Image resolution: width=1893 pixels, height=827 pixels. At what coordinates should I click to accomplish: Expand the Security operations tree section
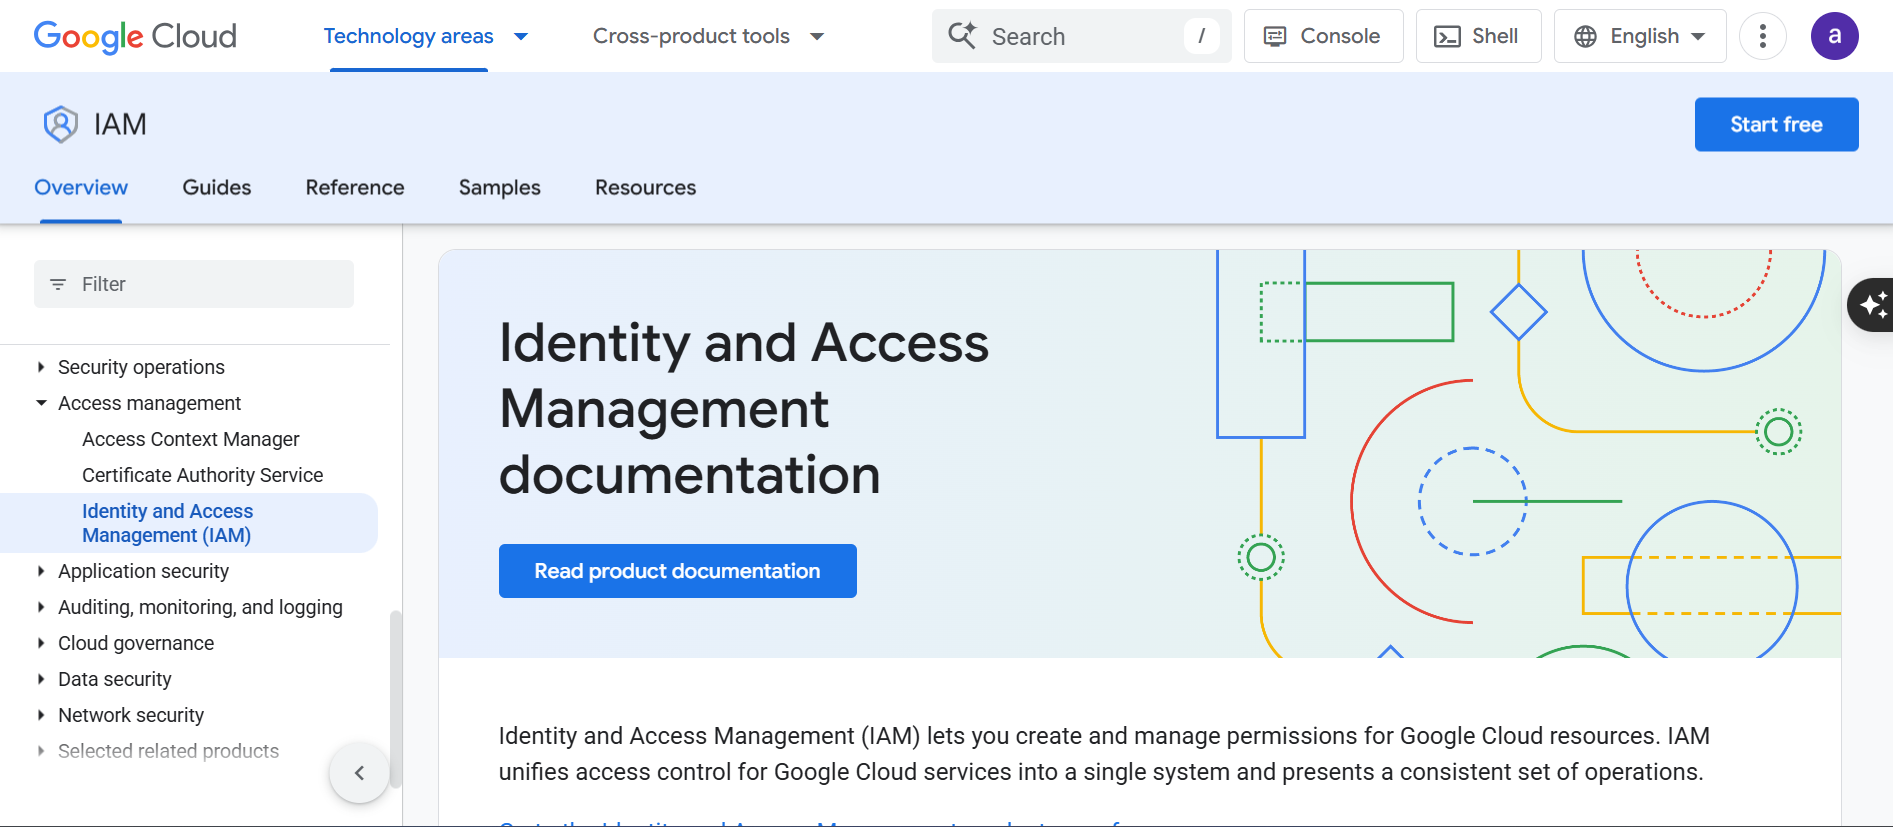[41, 367]
